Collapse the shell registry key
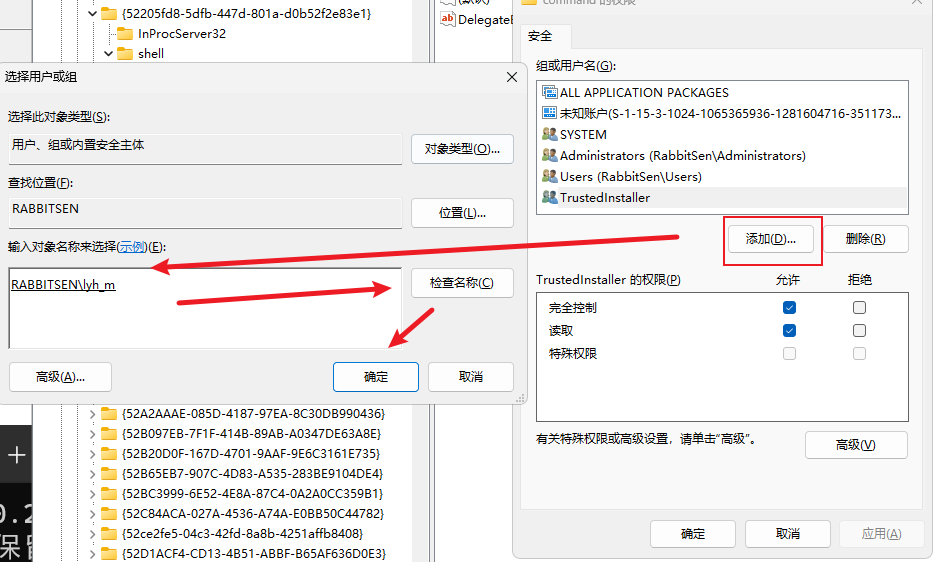 tap(108, 54)
